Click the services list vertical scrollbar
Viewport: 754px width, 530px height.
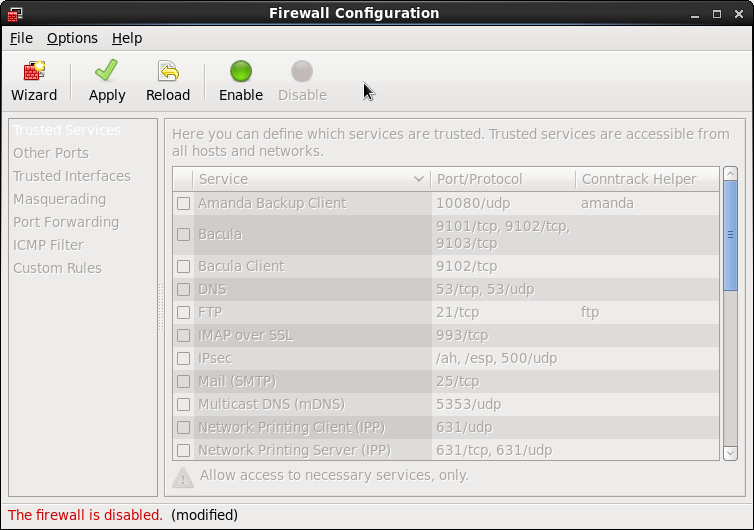[x=730, y=234]
